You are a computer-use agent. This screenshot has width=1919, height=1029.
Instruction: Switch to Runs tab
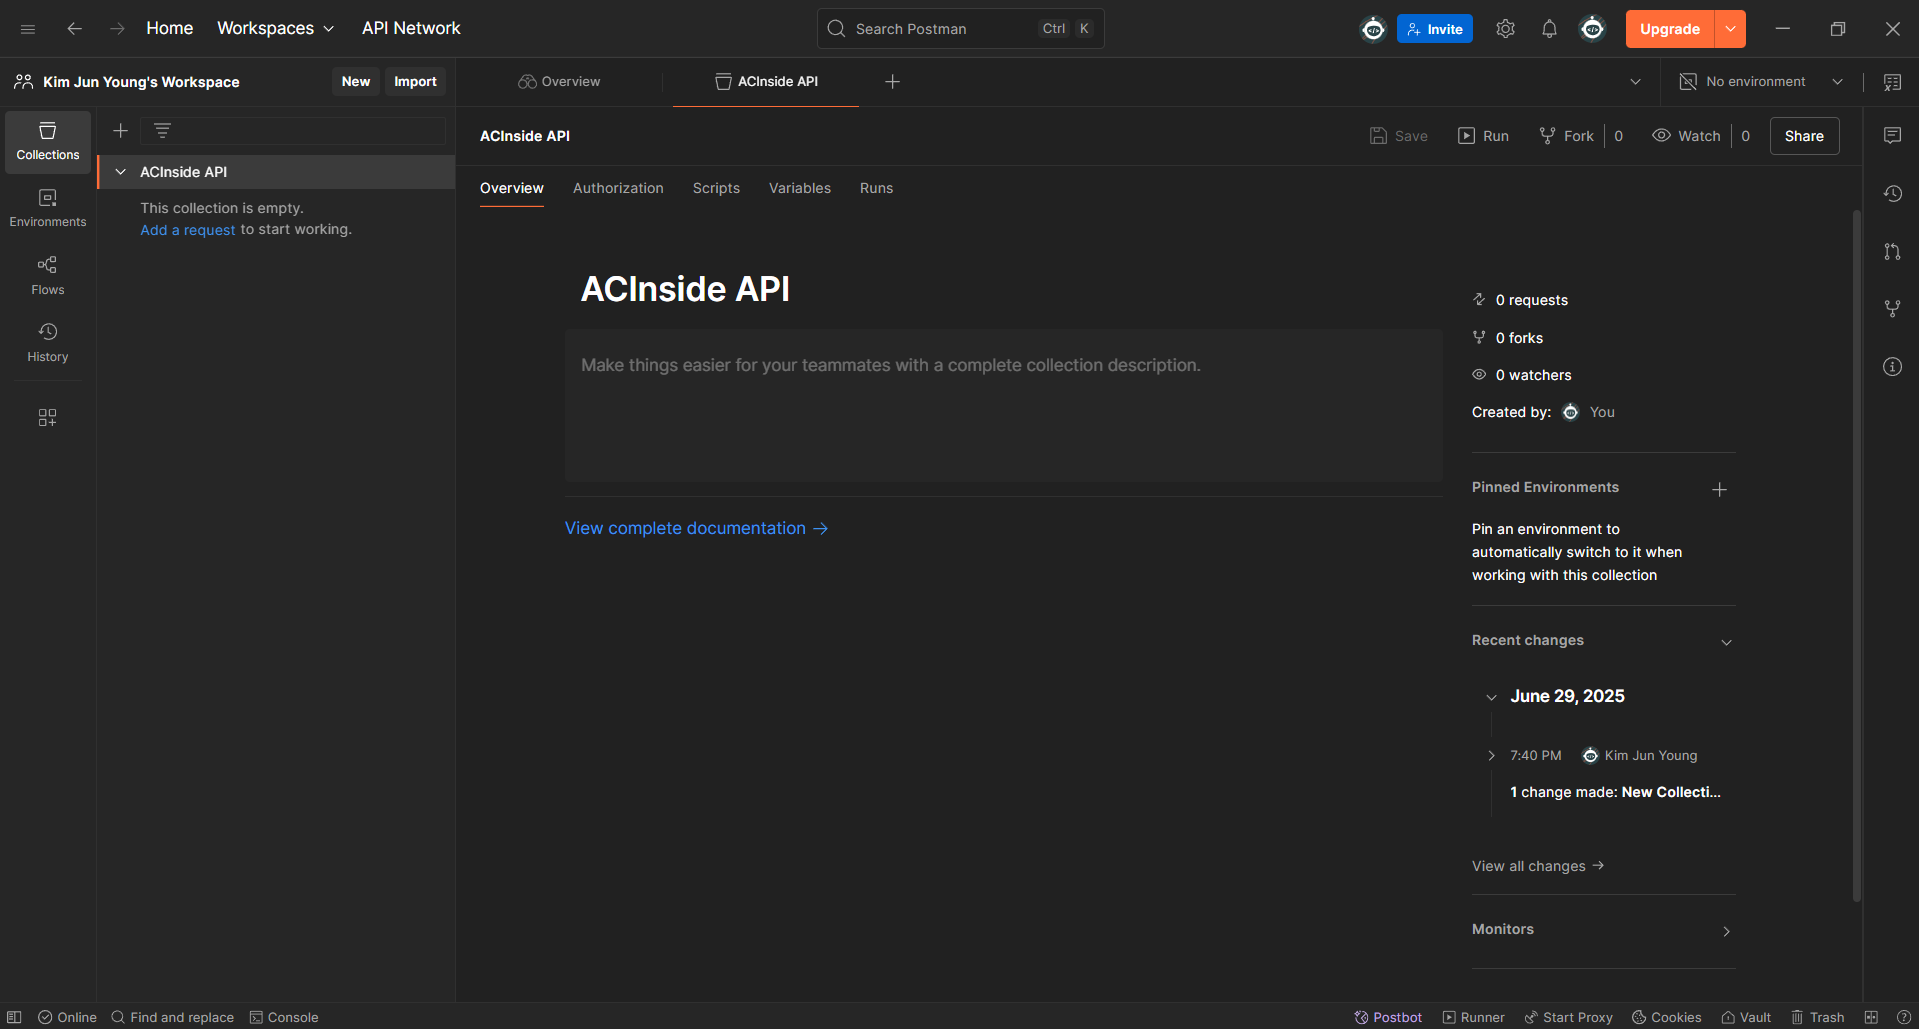[x=876, y=188]
